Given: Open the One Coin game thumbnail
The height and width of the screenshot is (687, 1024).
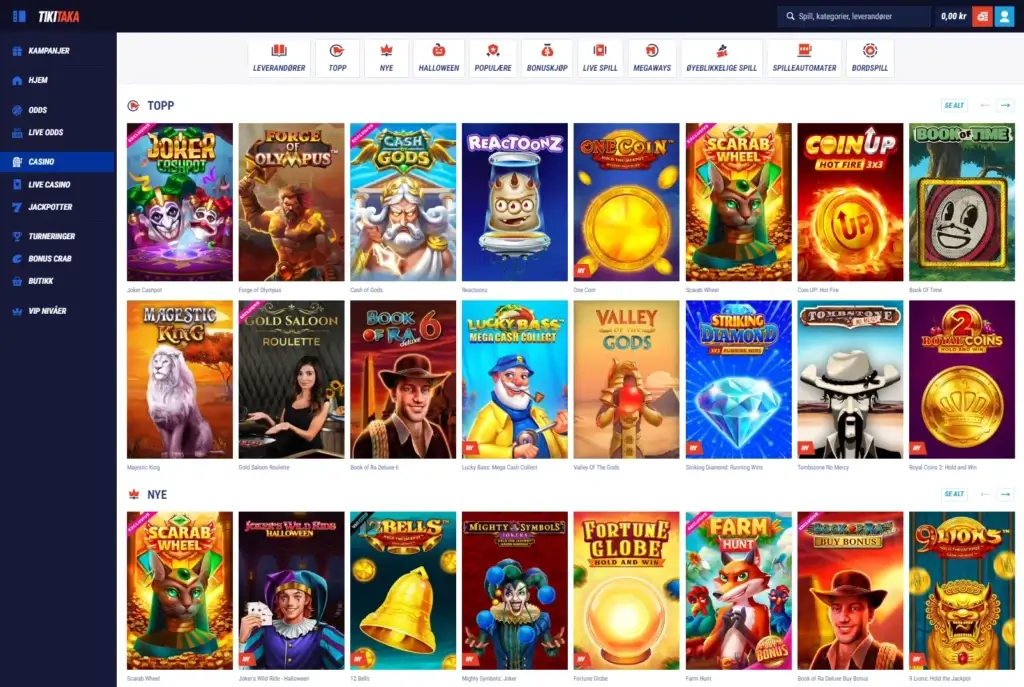Looking at the screenshot, I should (626, 202).
